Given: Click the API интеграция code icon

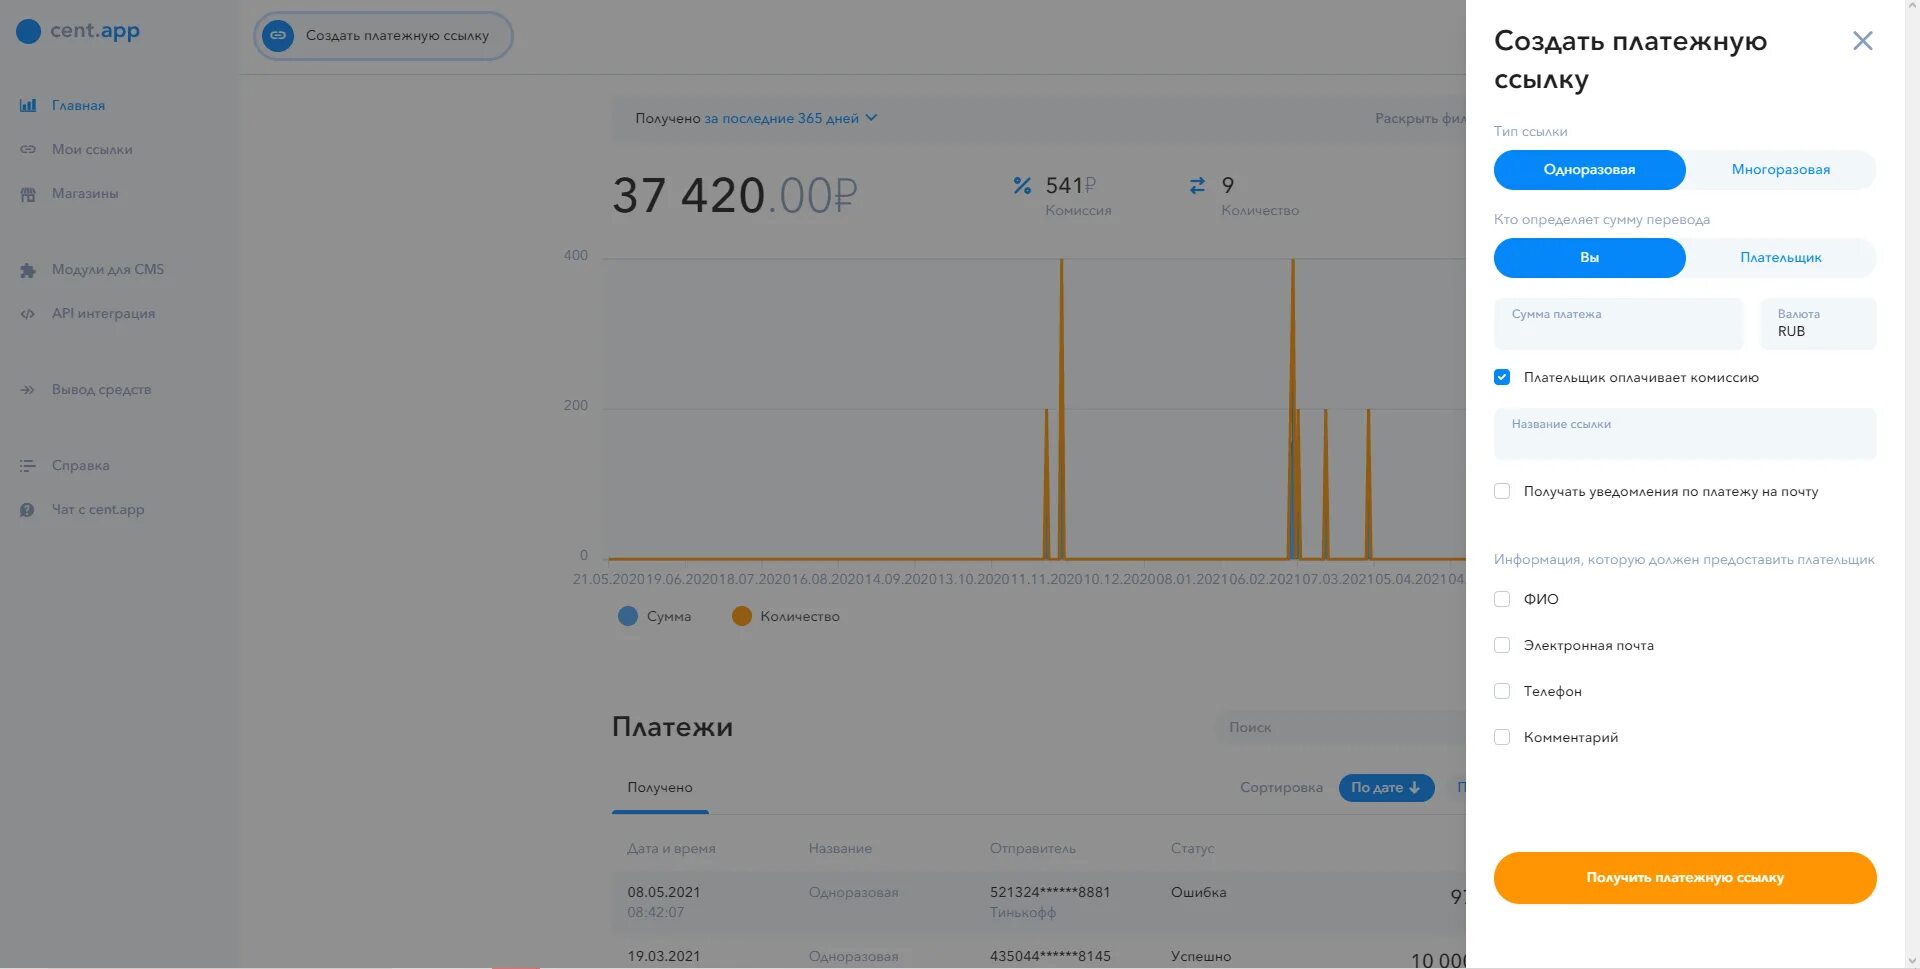Looking at the screenshot, I should point(28,314).
